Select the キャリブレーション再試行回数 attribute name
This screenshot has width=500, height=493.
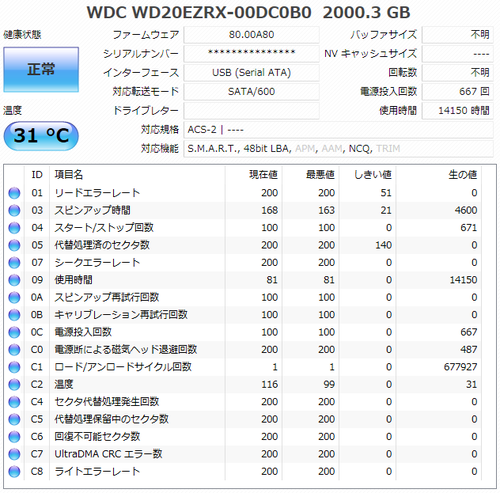pos(121,315)
